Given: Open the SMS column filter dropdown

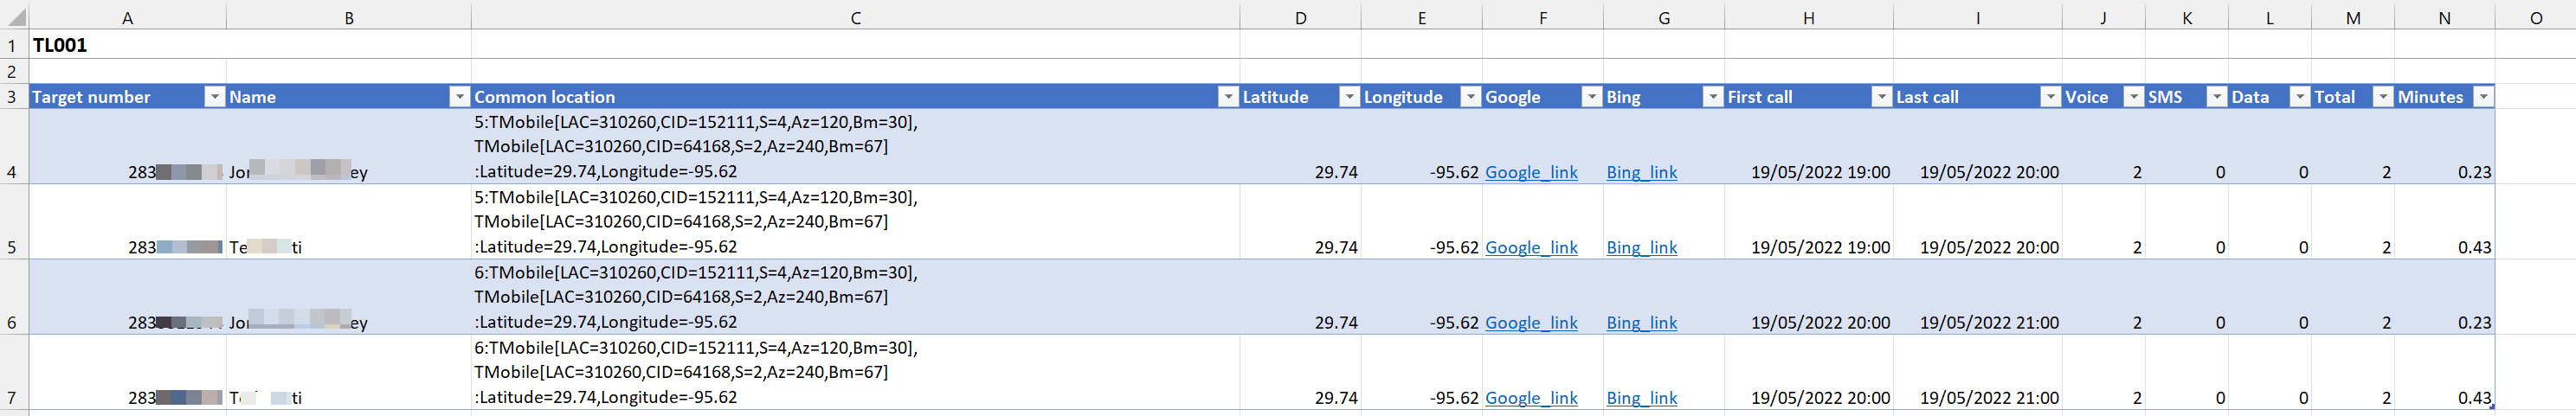Looking at the screenshot, I should point(2216,97).
